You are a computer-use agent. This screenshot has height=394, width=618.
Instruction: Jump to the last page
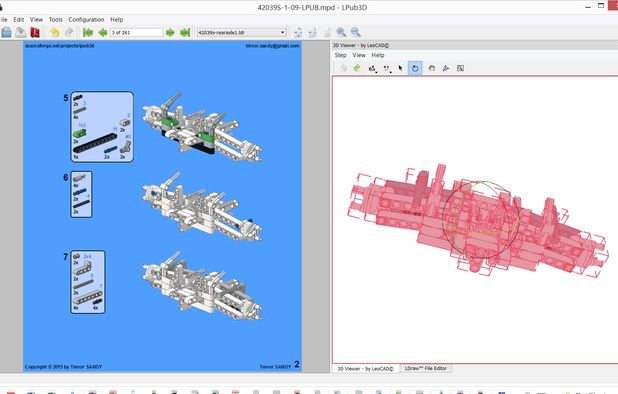pyautogui.click(x=185, y=32)
